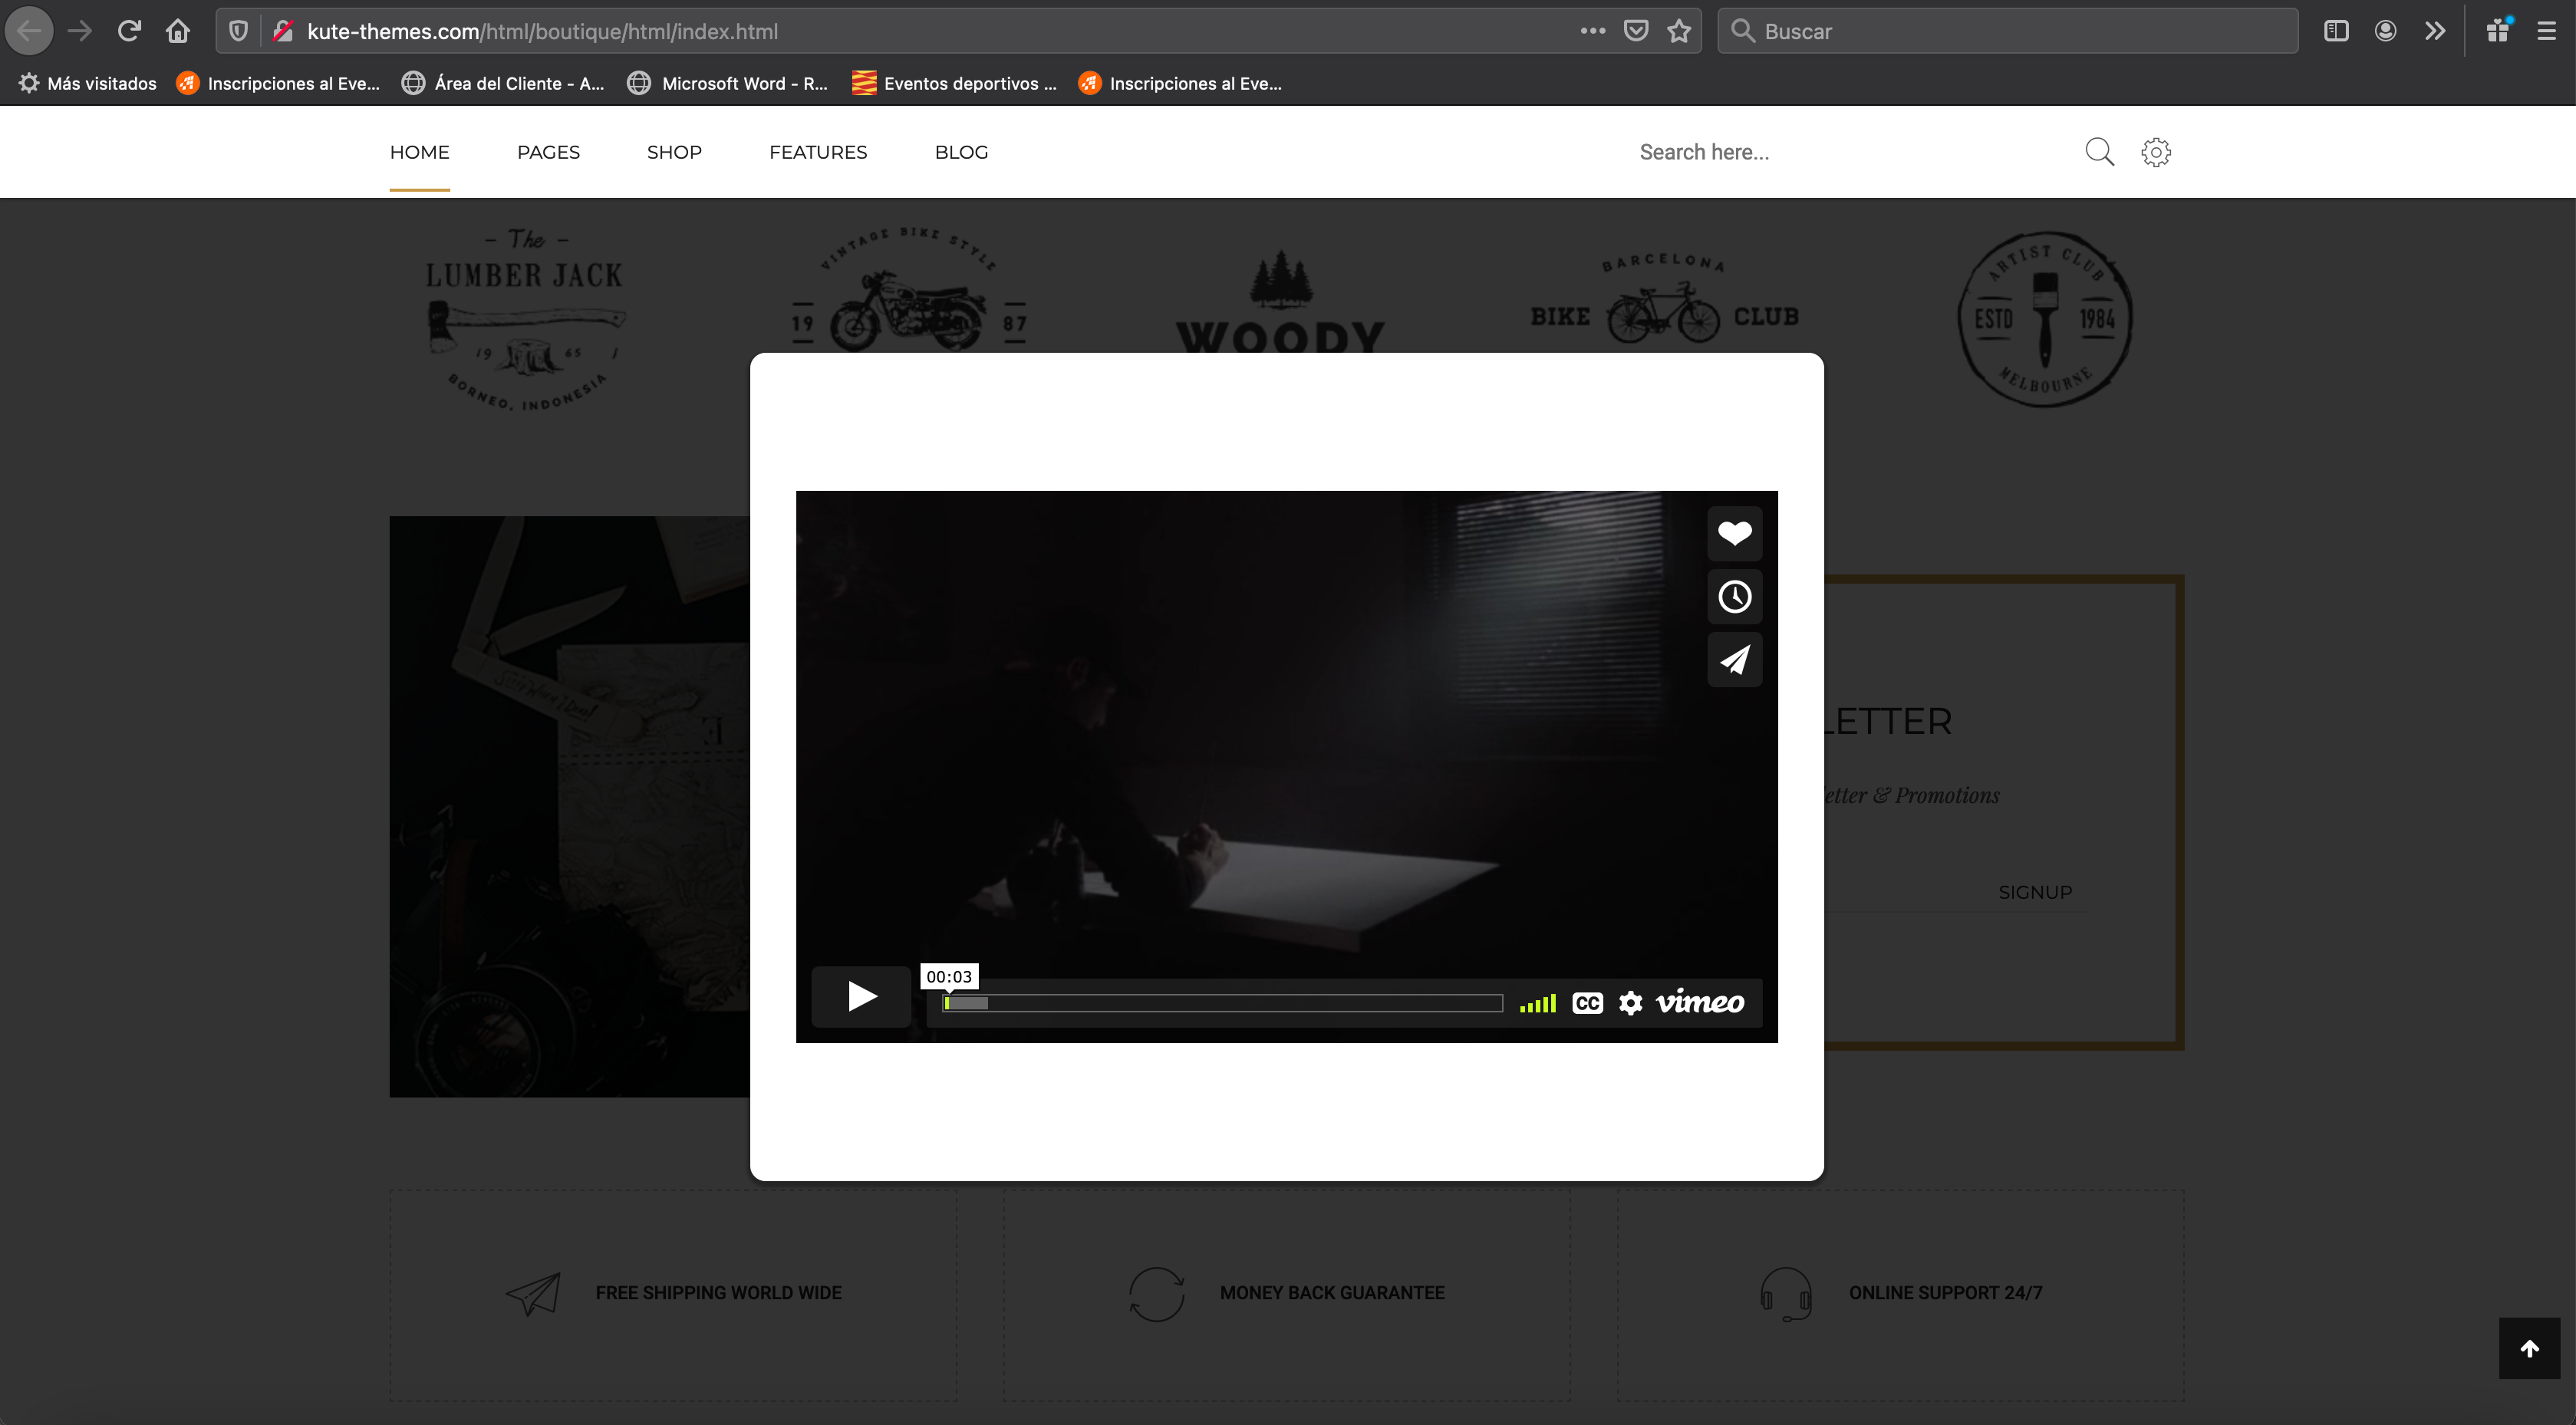Open 'Más visitados' bookmarks folder
Screen dimensions: 2576x1425
point(88,83)
